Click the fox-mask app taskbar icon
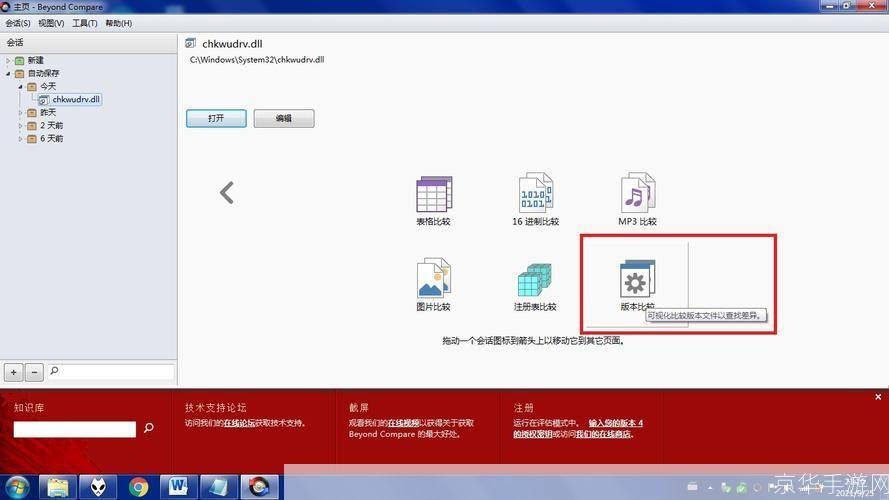This screenshot has height=500, width=889. point(98,487)
